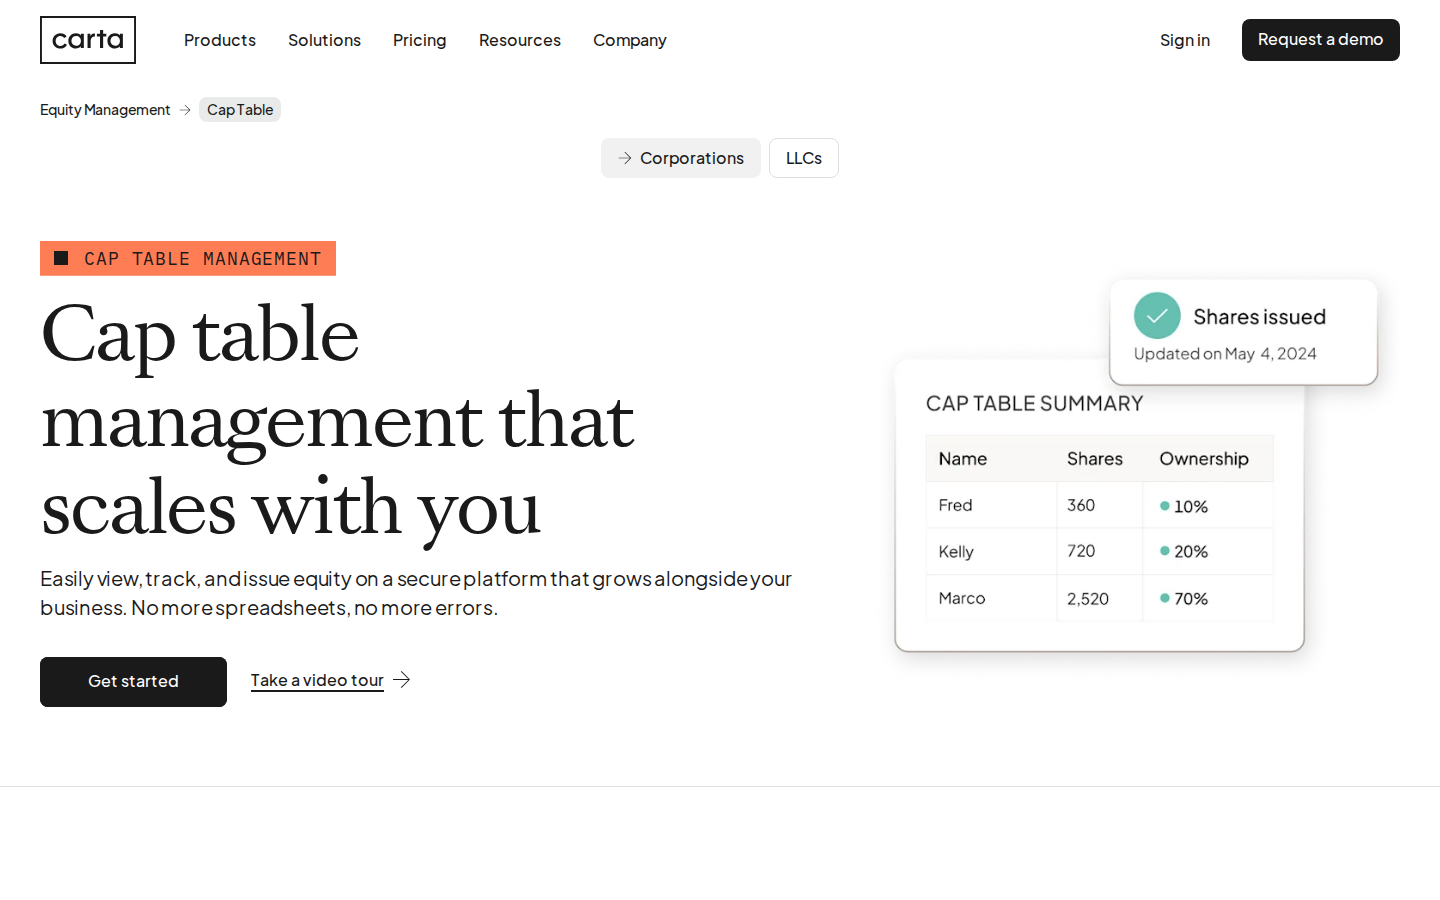Click the Easily view, track description paragraph

point(416,593)
